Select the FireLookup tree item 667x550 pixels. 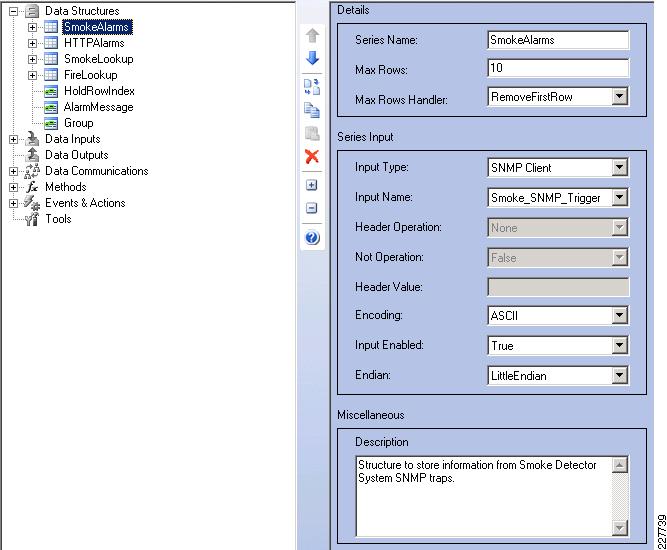[x=91, y=75]
